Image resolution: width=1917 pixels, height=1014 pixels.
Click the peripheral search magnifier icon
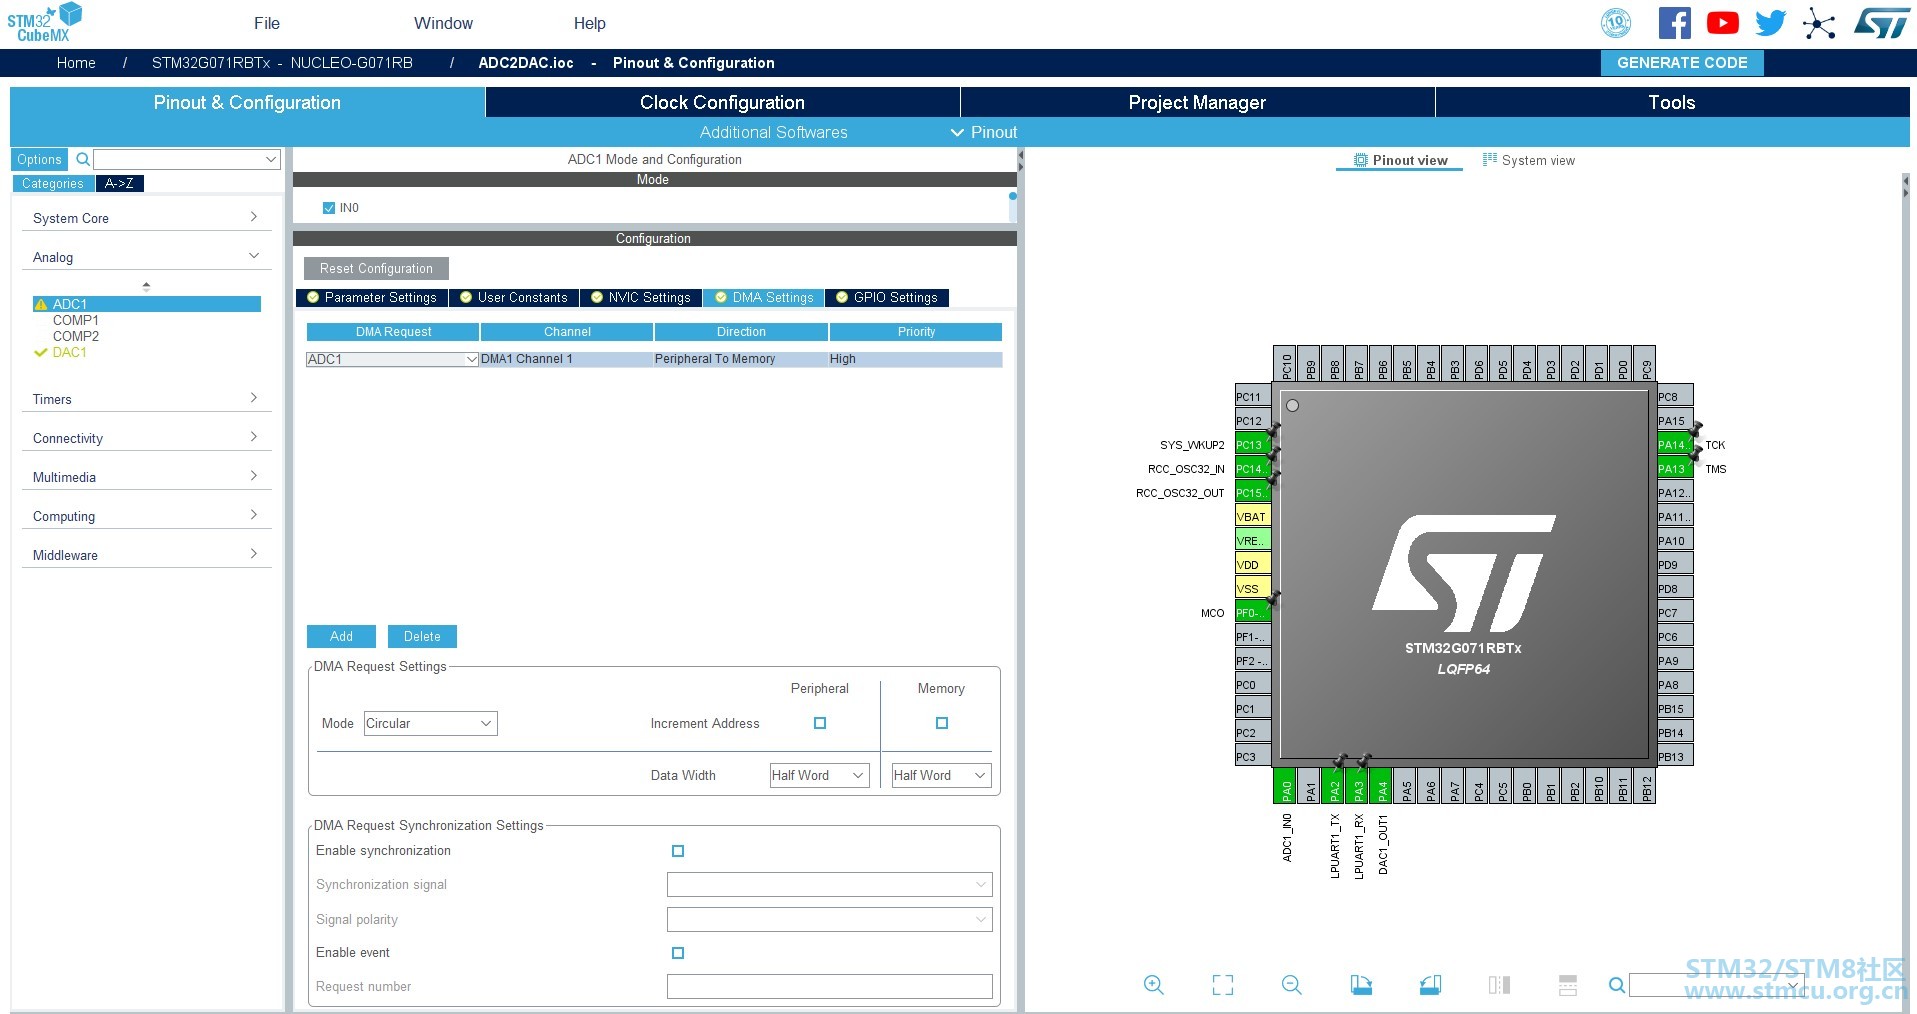tap(83, 159)
